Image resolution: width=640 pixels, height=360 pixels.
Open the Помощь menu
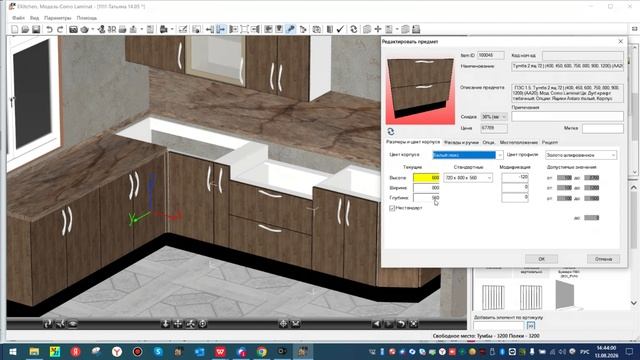pos(87,18)
